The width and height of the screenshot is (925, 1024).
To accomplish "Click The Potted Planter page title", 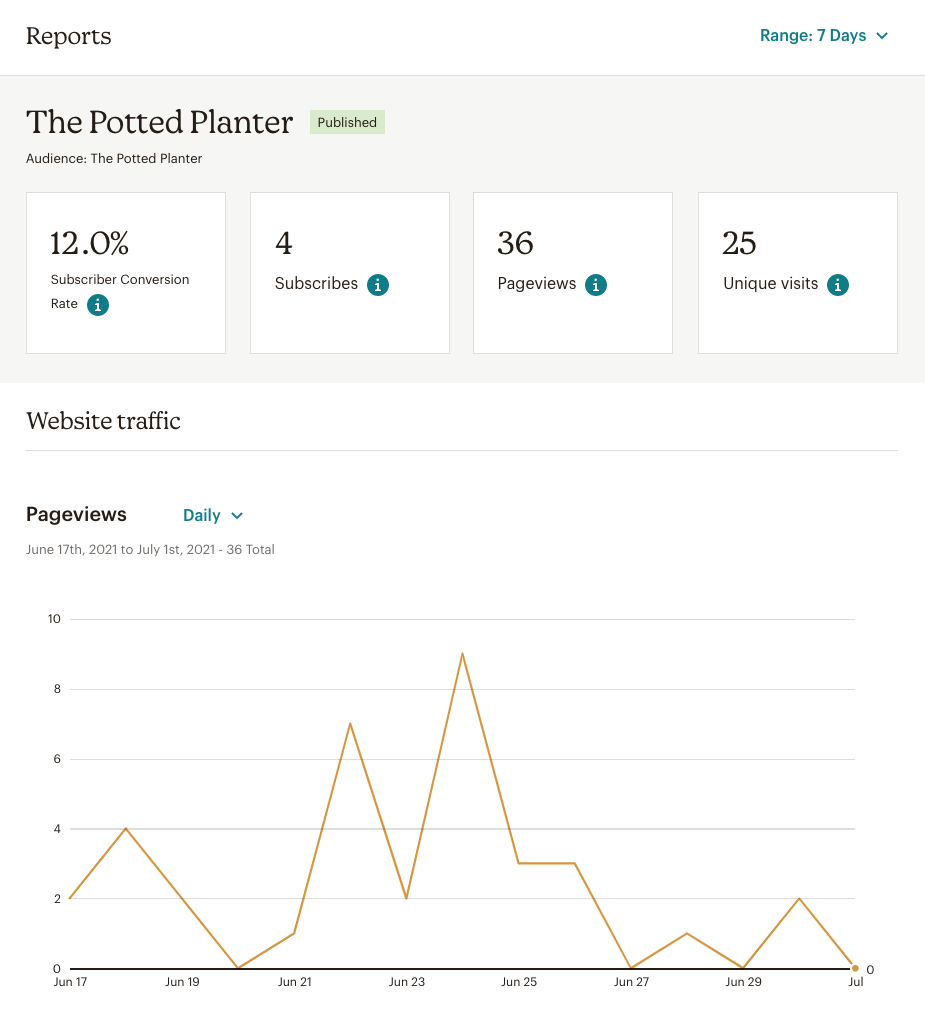I will [160, 122].
